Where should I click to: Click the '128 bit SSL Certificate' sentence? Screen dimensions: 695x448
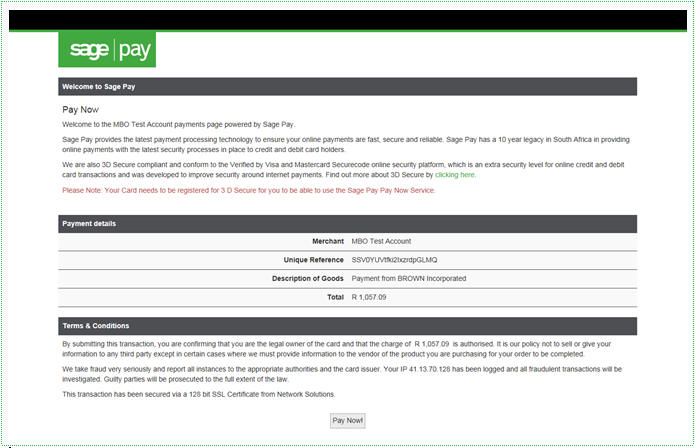199,394
